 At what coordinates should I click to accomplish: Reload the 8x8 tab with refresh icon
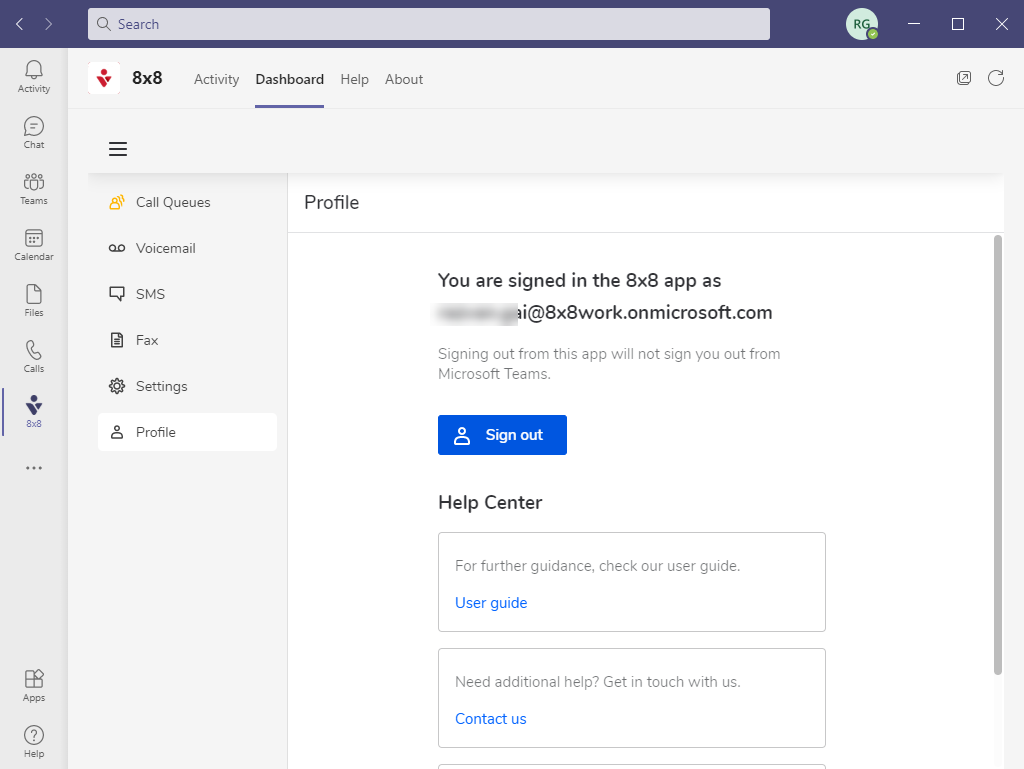pyautogui.click(x=995, y=78)
